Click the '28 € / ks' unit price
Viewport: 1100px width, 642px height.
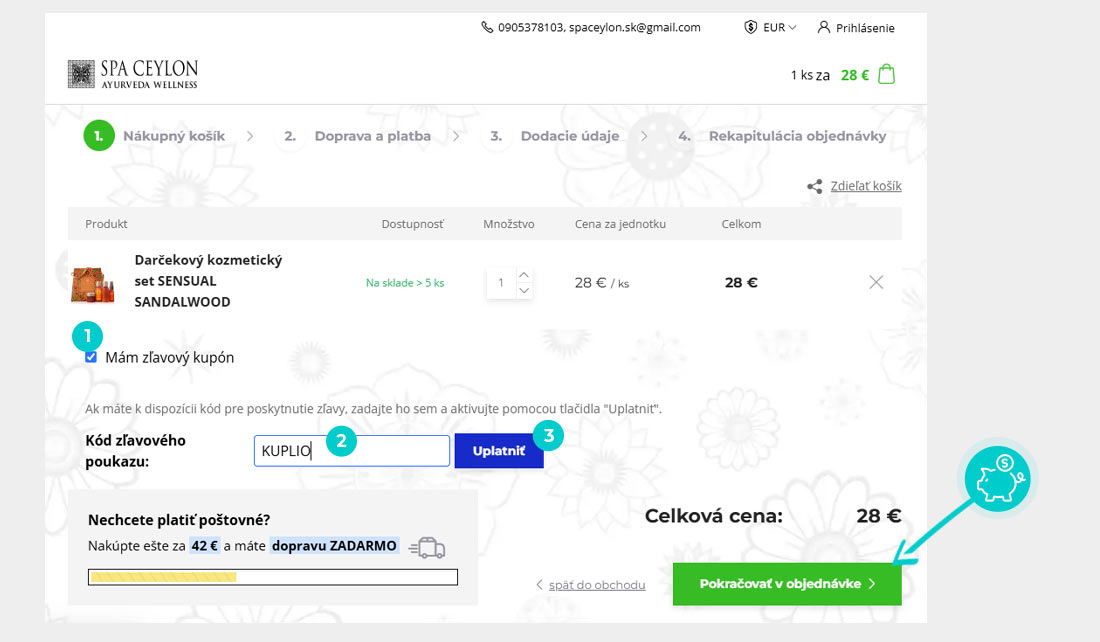click(x=602, y=283)
